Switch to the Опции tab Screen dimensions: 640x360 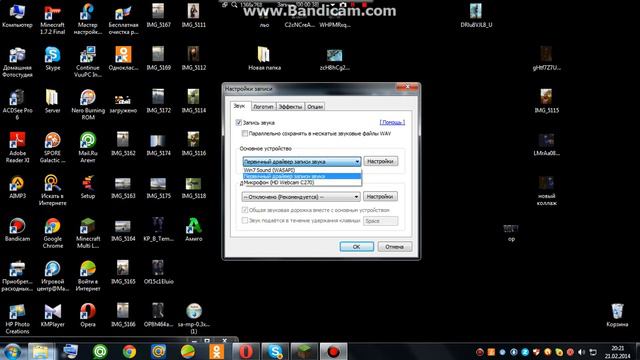tap(315, 107)
